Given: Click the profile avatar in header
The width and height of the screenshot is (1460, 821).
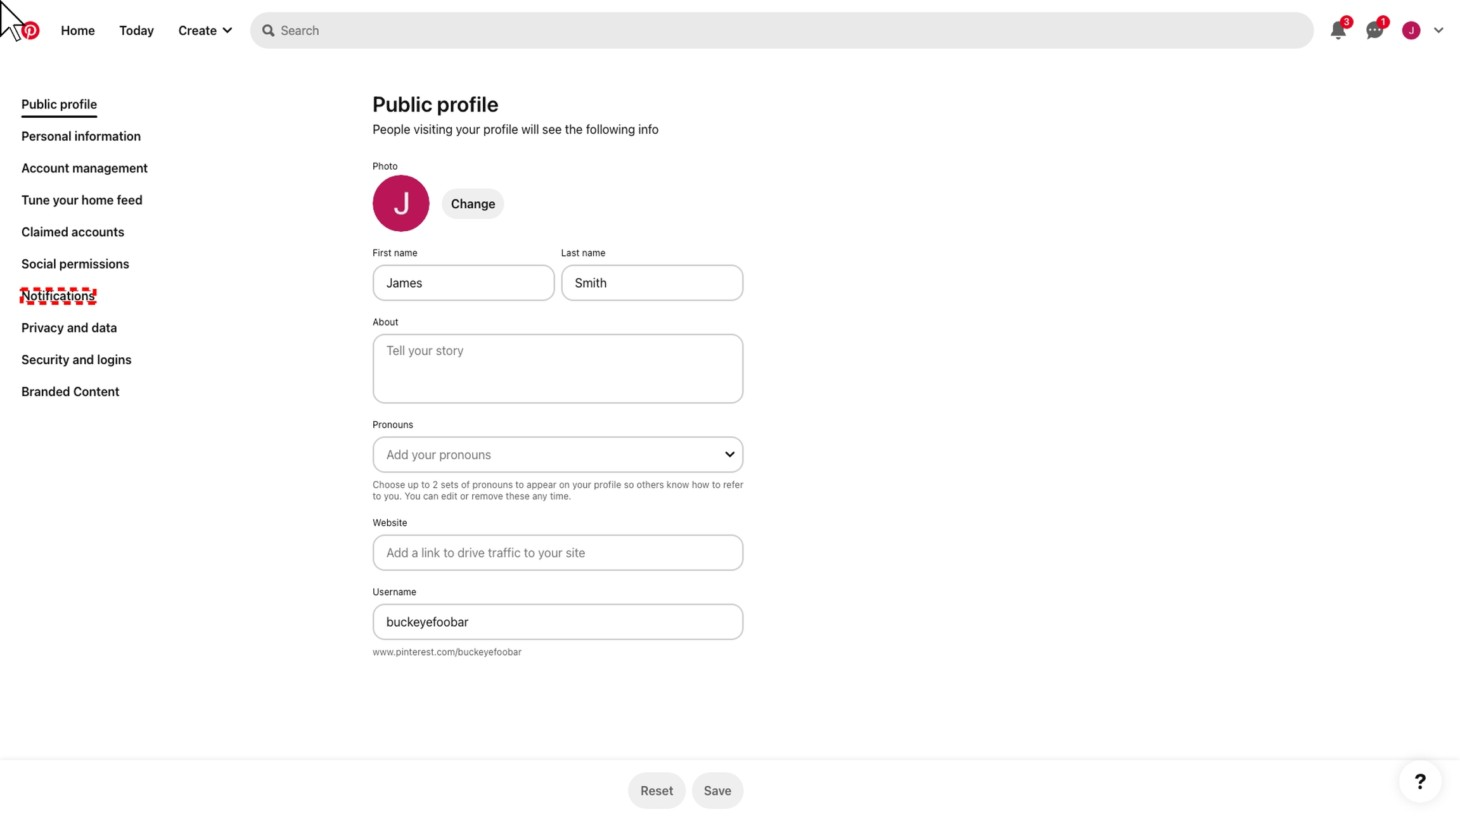Looking at the screenshot, I should 1411,31.
